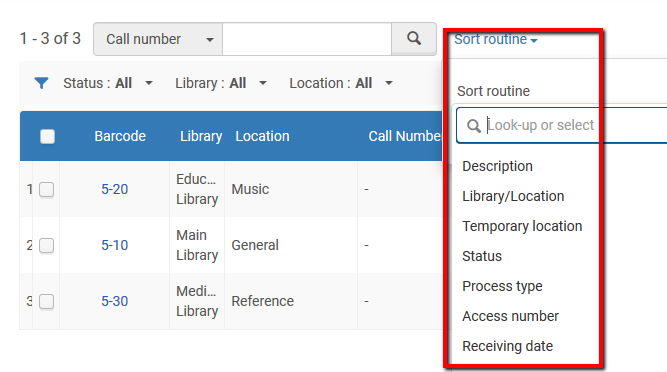Viewport: 667px width, 372px height.
Task: Check the box for barcode 5-30 row
Action: click(x=46, y=301)
